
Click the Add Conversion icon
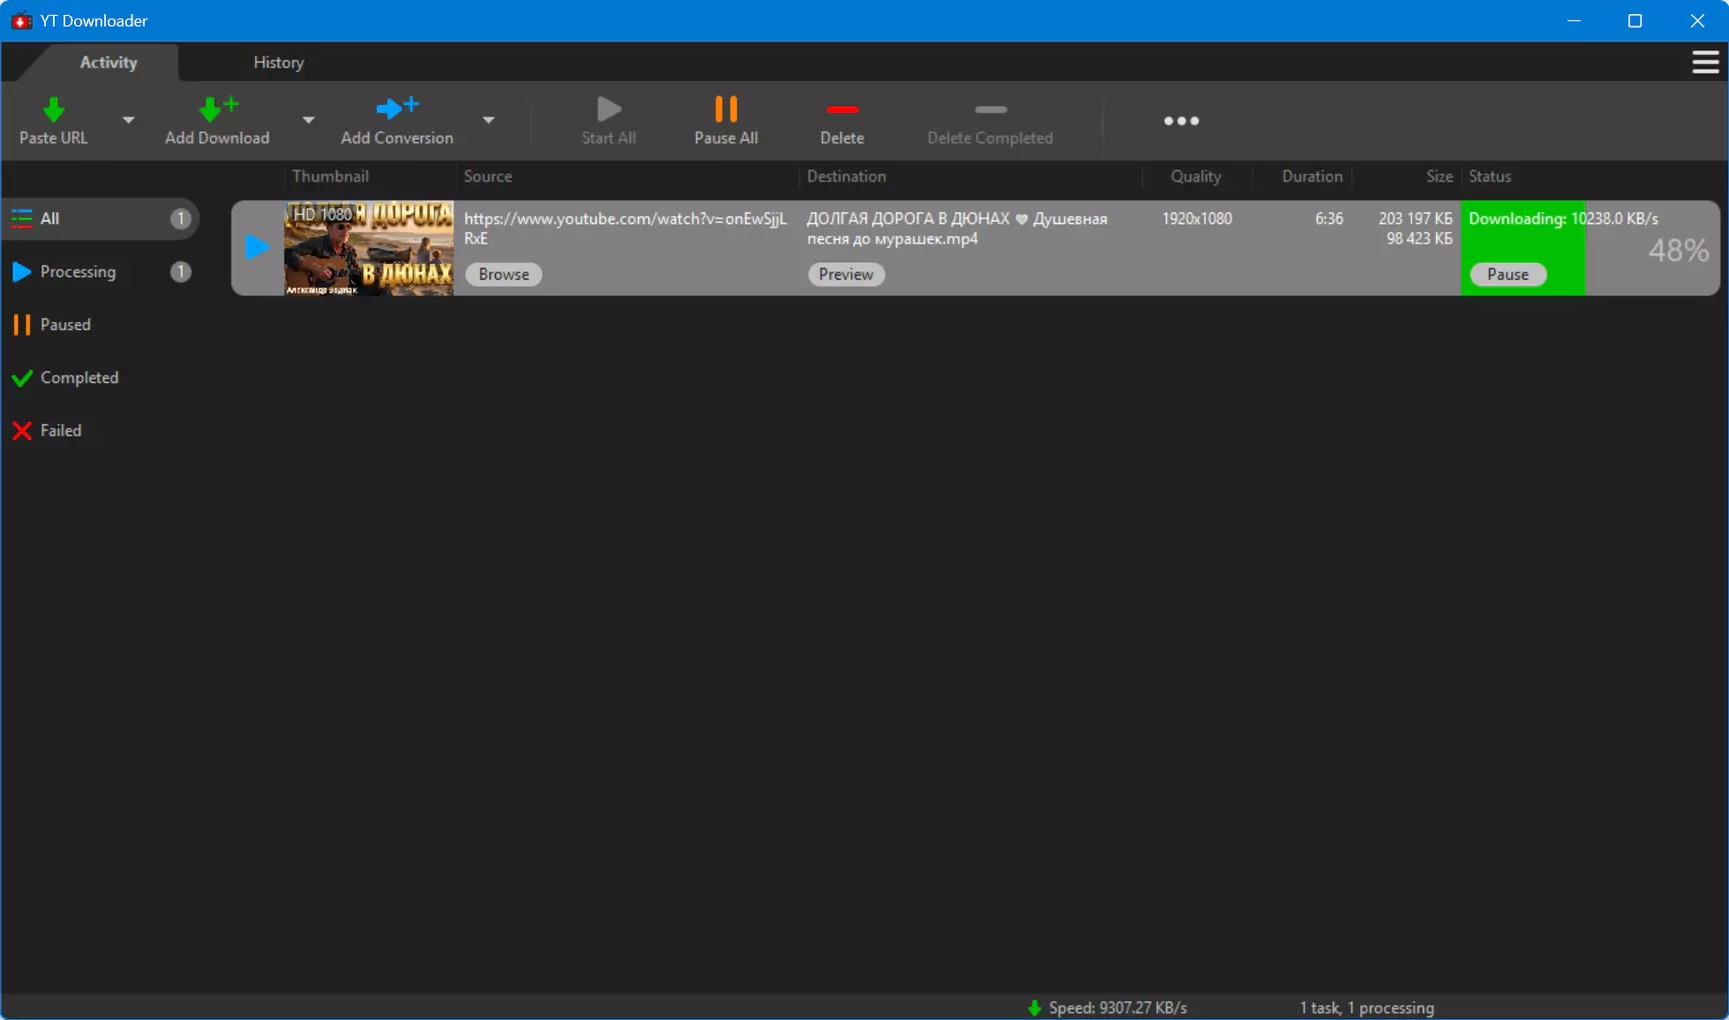[397, 108]
